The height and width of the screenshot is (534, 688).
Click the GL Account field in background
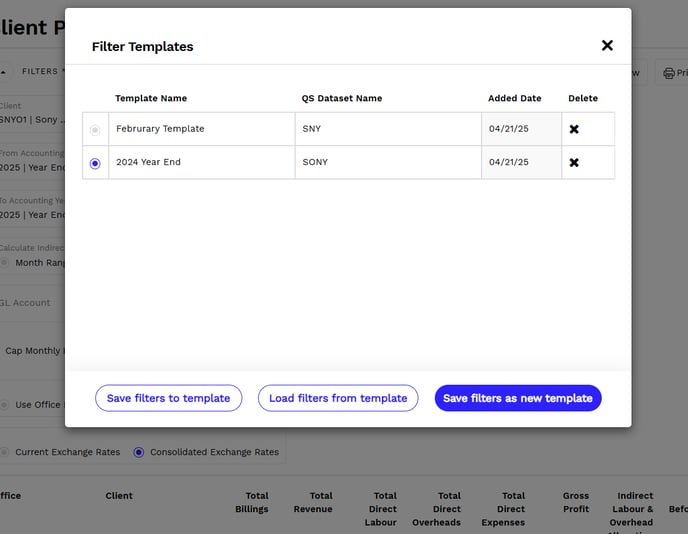(32, 303)
